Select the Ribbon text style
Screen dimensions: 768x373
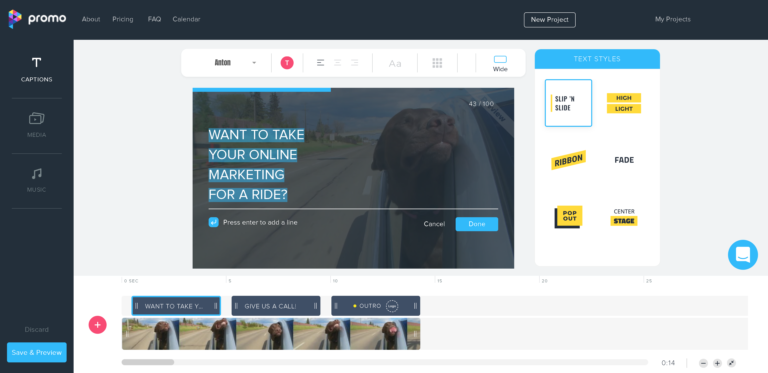point(568,160)
